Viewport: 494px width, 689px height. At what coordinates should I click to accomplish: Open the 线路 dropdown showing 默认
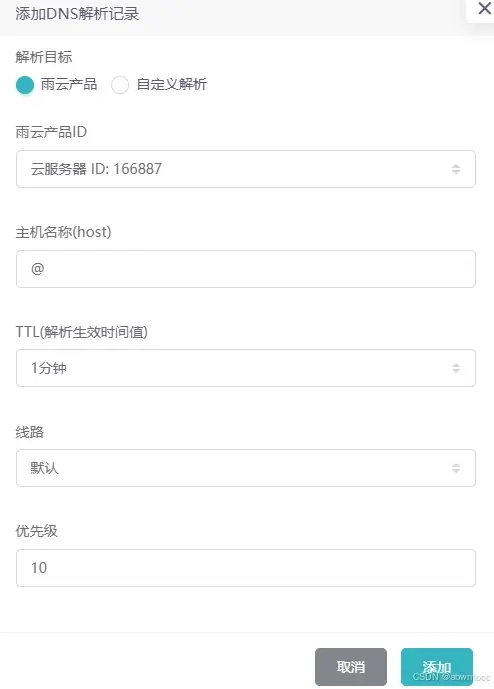tap(246, 468)
